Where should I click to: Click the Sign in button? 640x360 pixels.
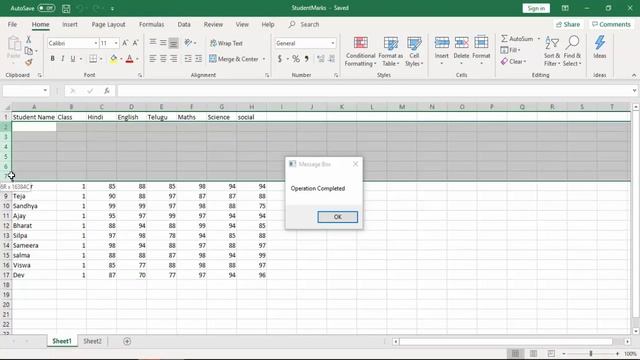pyautogui.click(x=536, y=8)
